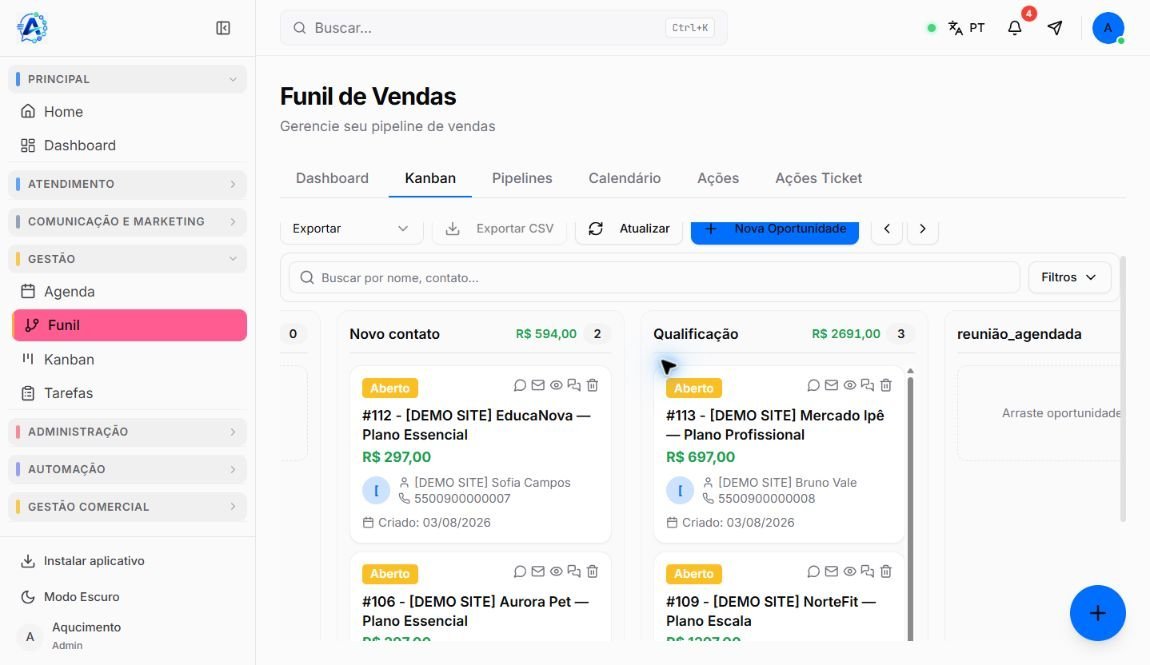Image resolution: width=1150 pixels, height=665 pixels.
Task: Open the user avatar menu
Action: point(1107,28)
